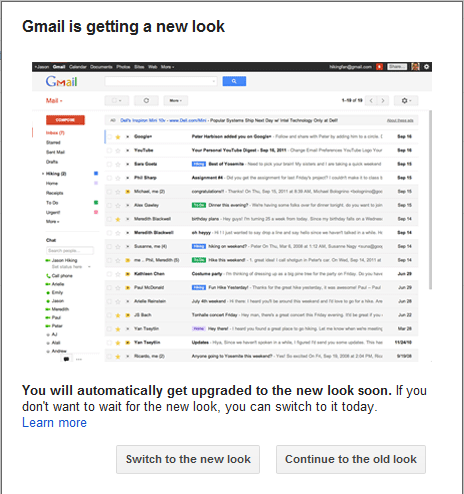Screen dimensions: 464x494
Task: Open the settings gear in preview toolbar
Action: [x=406, y=100]
